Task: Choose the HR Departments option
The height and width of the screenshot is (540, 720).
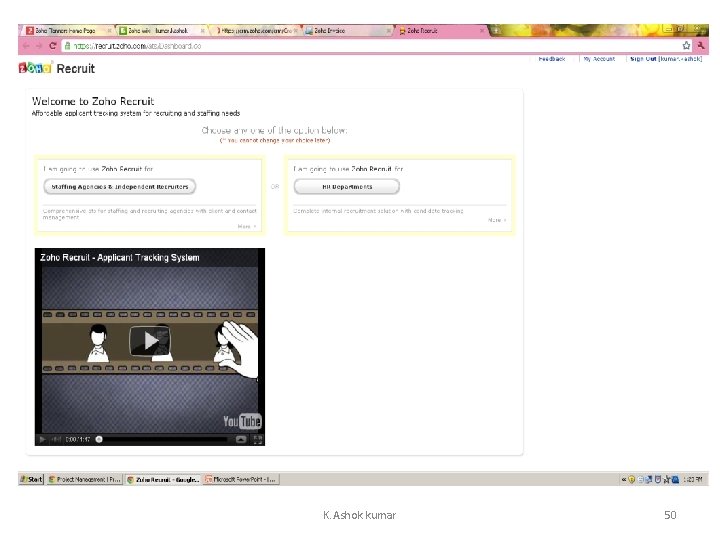Action: pos(347,187)
